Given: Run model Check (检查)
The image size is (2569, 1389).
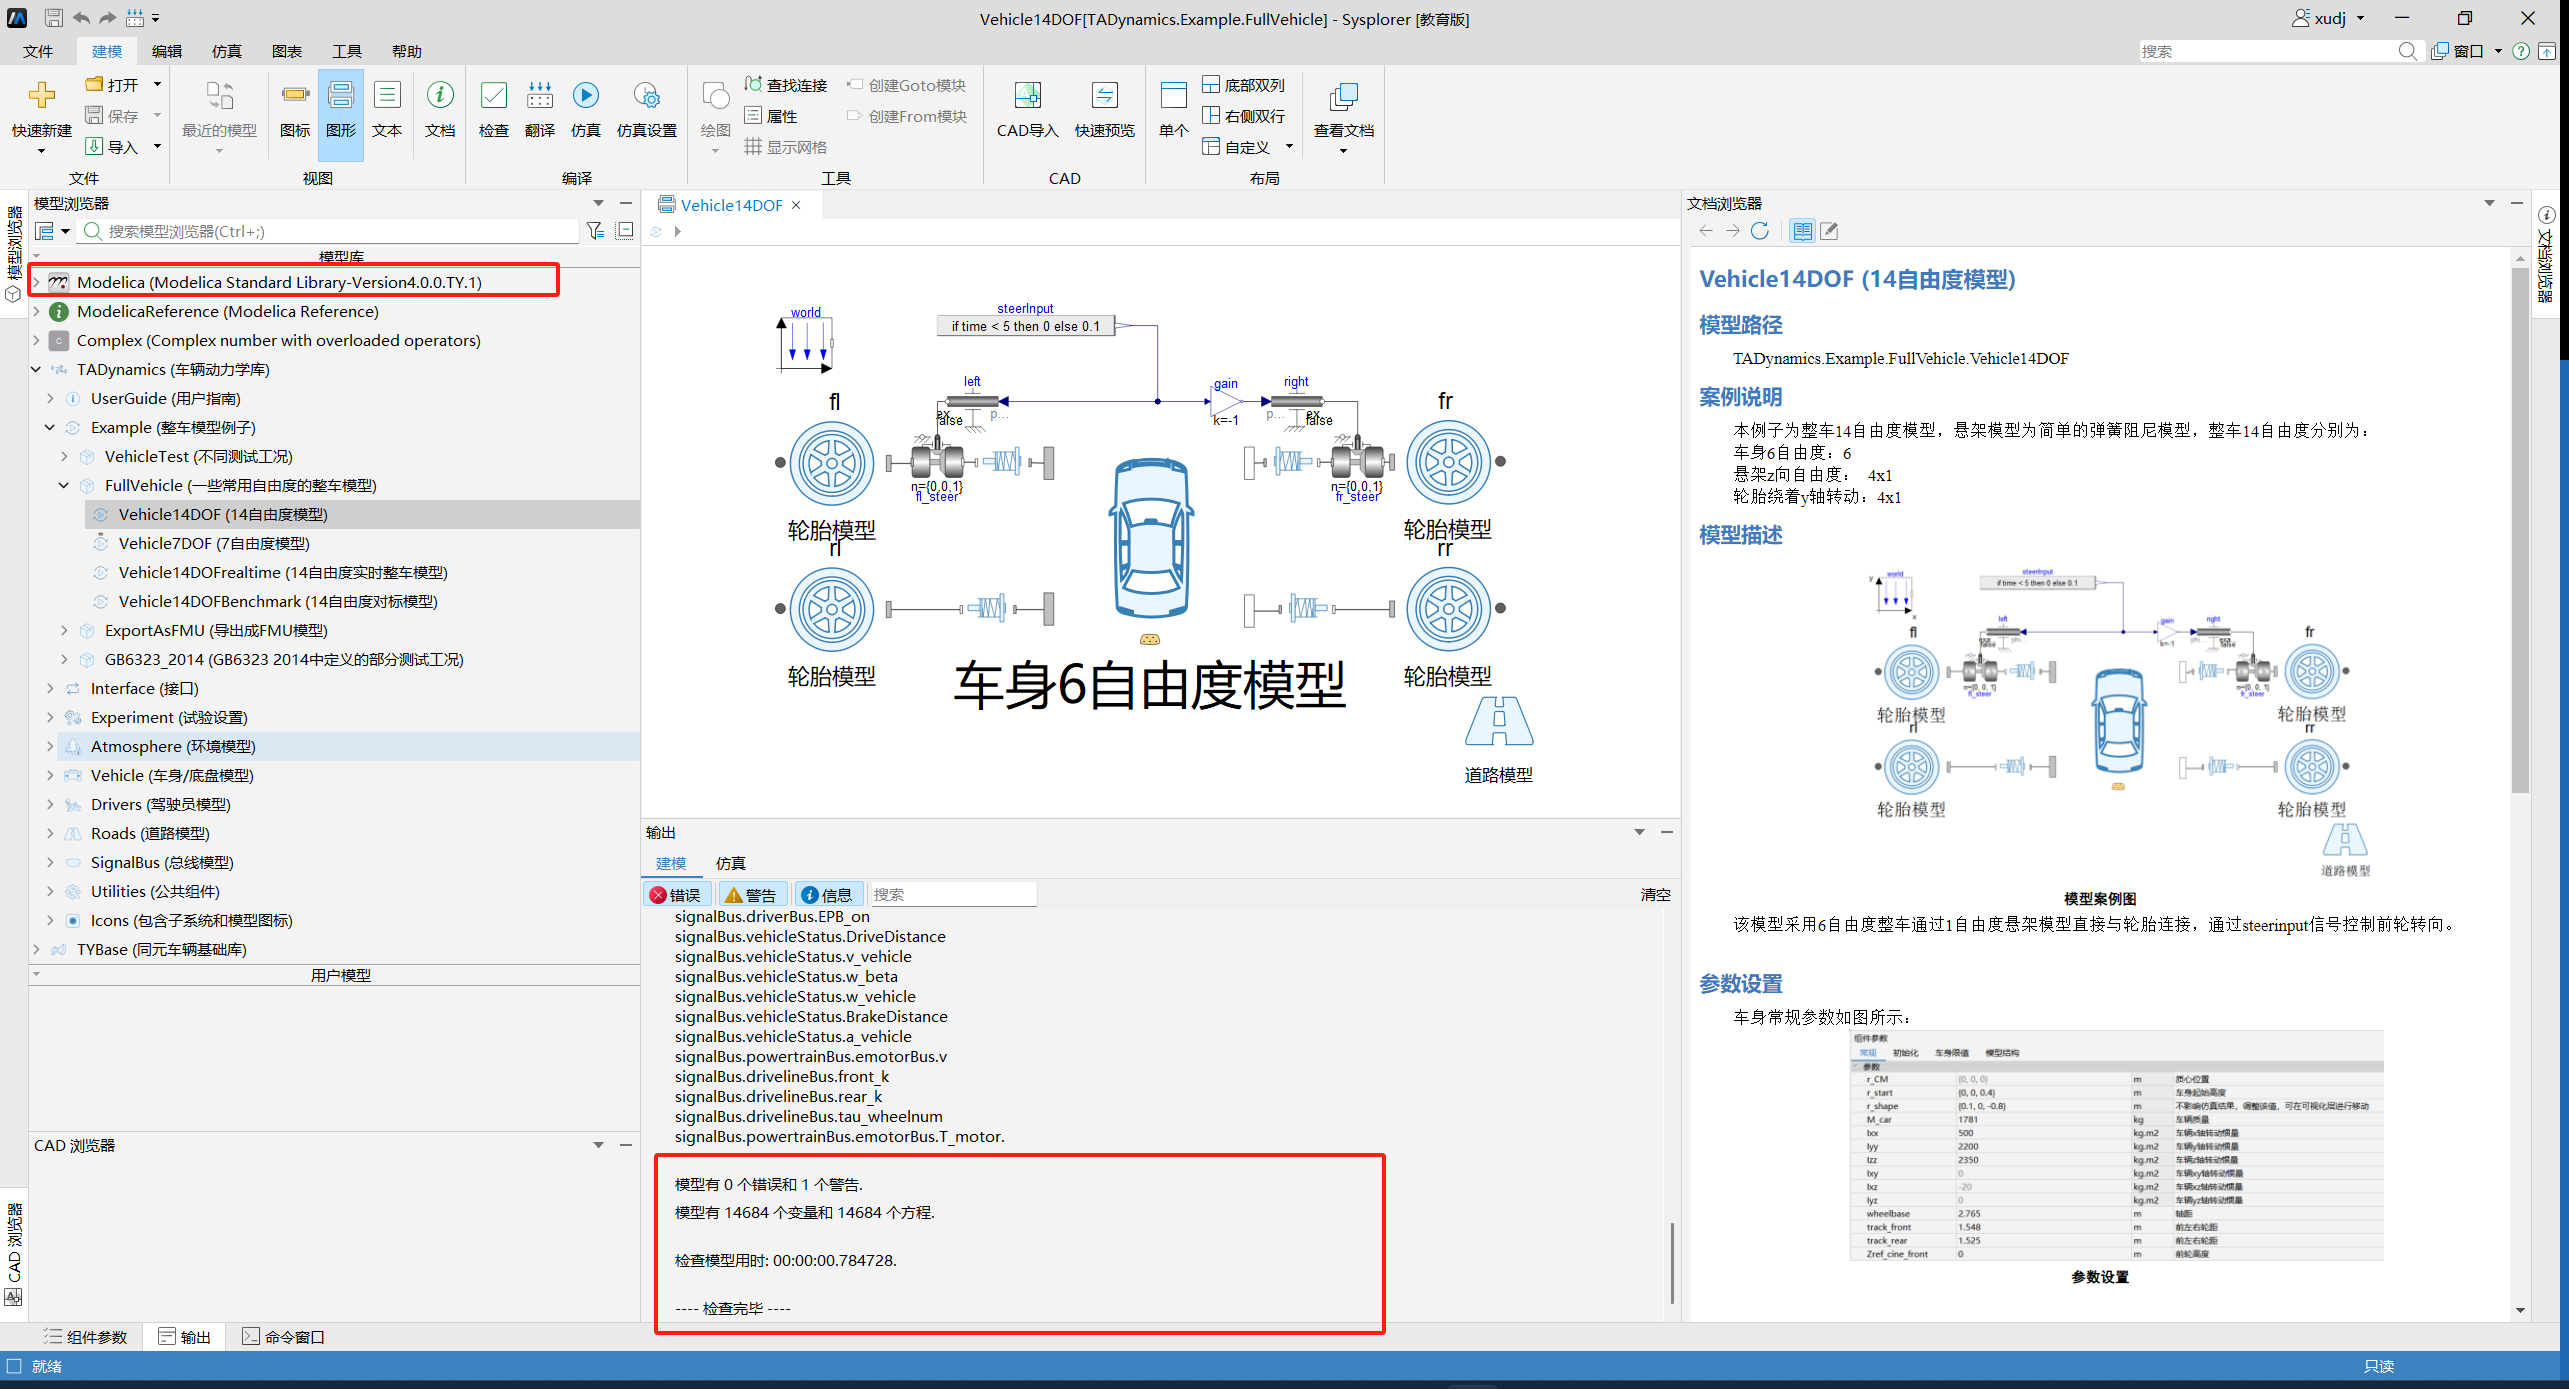Looking at the screenshot, I should (494, 111).
